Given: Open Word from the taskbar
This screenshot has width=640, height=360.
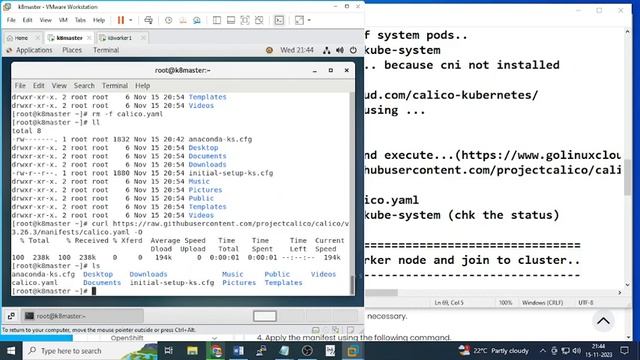Looking at the screenshot, I should point(239,351).
